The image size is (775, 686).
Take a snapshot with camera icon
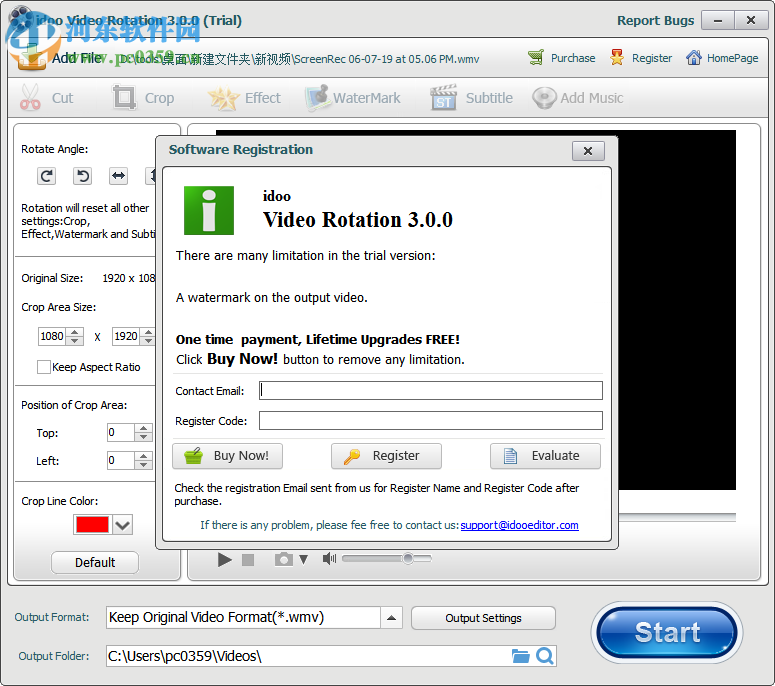[283, 559]
